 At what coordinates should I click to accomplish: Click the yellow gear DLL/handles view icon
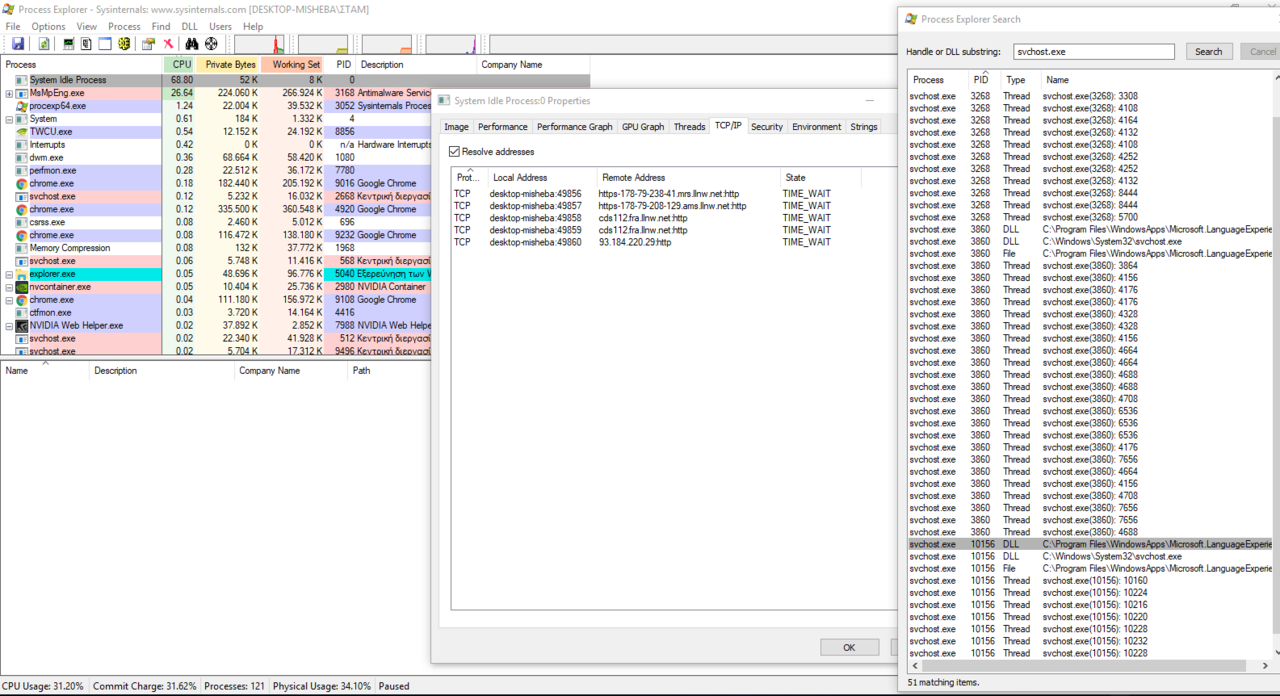tap(124, 44)
